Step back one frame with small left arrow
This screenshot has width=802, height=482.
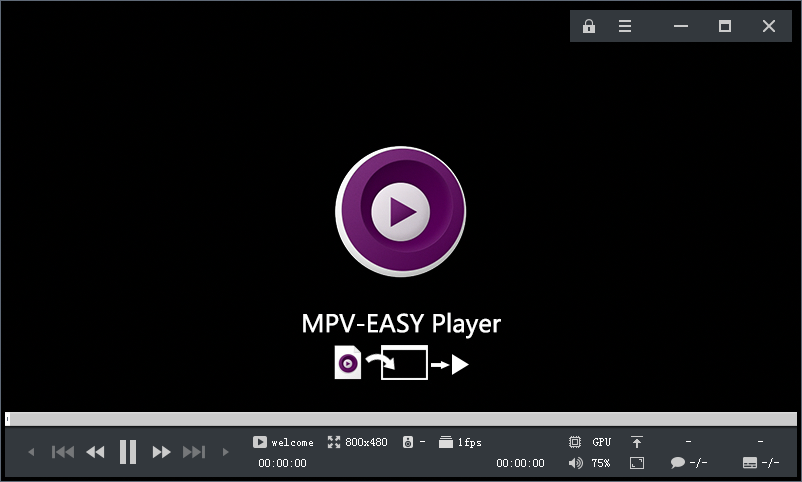pos(31,452)
